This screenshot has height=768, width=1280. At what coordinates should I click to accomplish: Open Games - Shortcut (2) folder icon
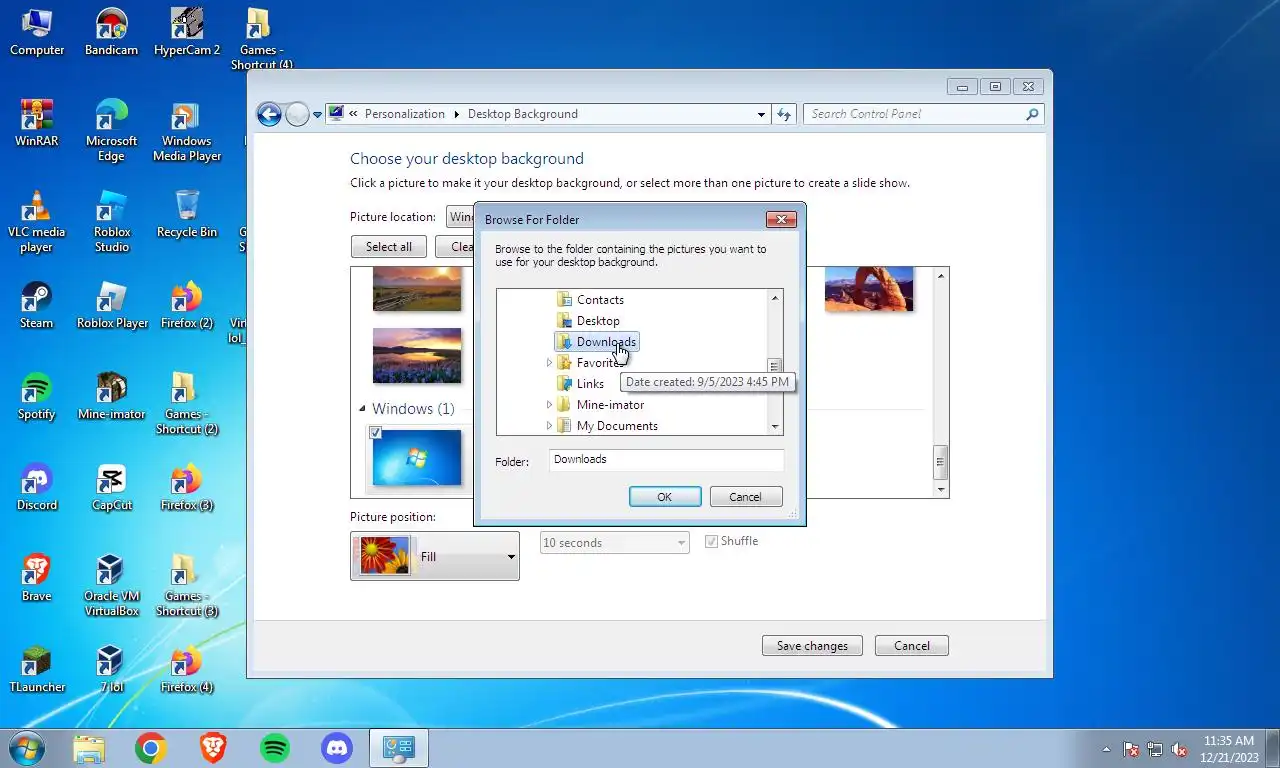(186, 403)
